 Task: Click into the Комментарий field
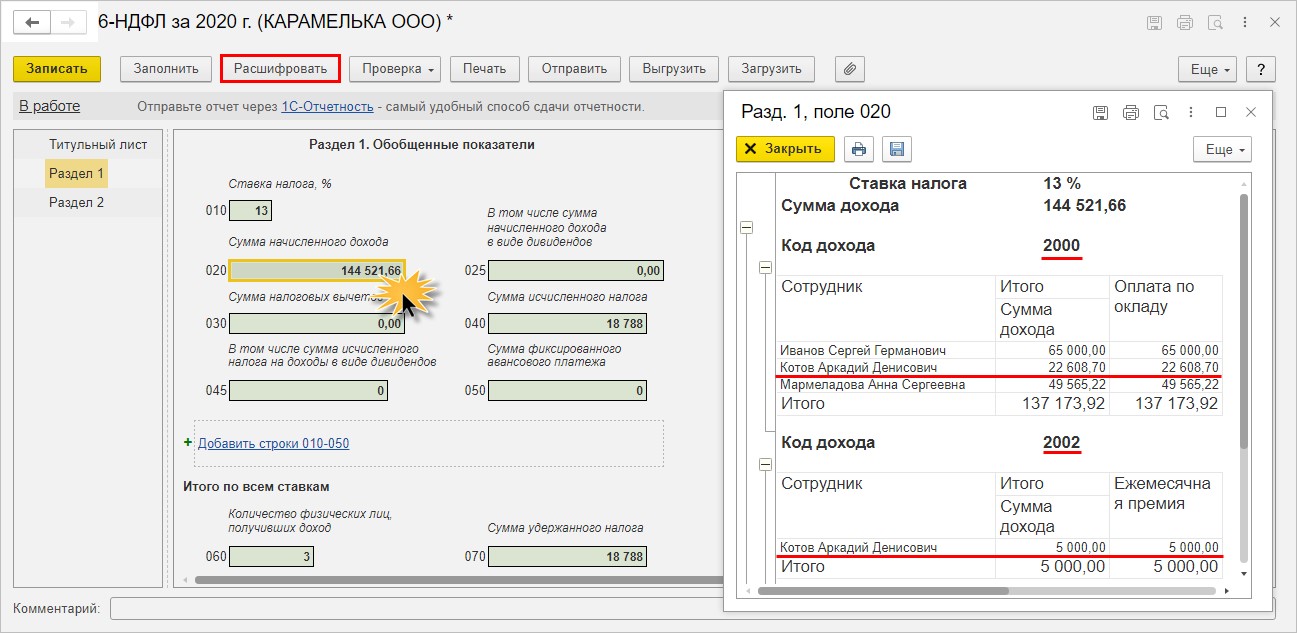(x=695, y=608)
